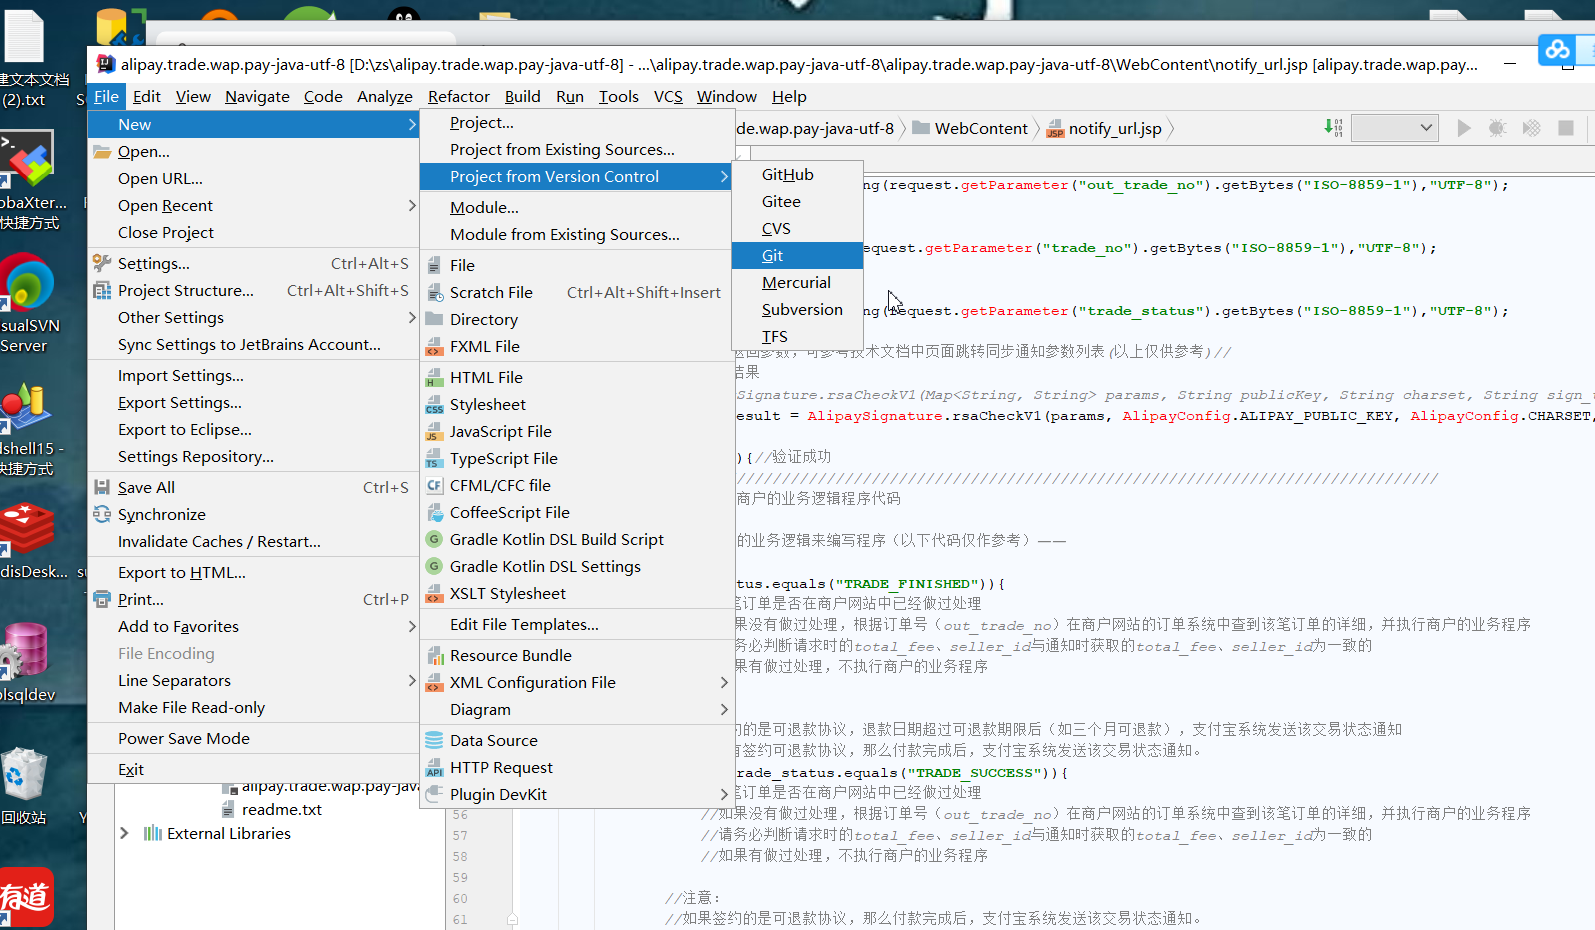Image resolution: width=1595 pixels, height=930 pixels.
Task: Click the HTTP Request API icon
Action: [x=434, y=767]
